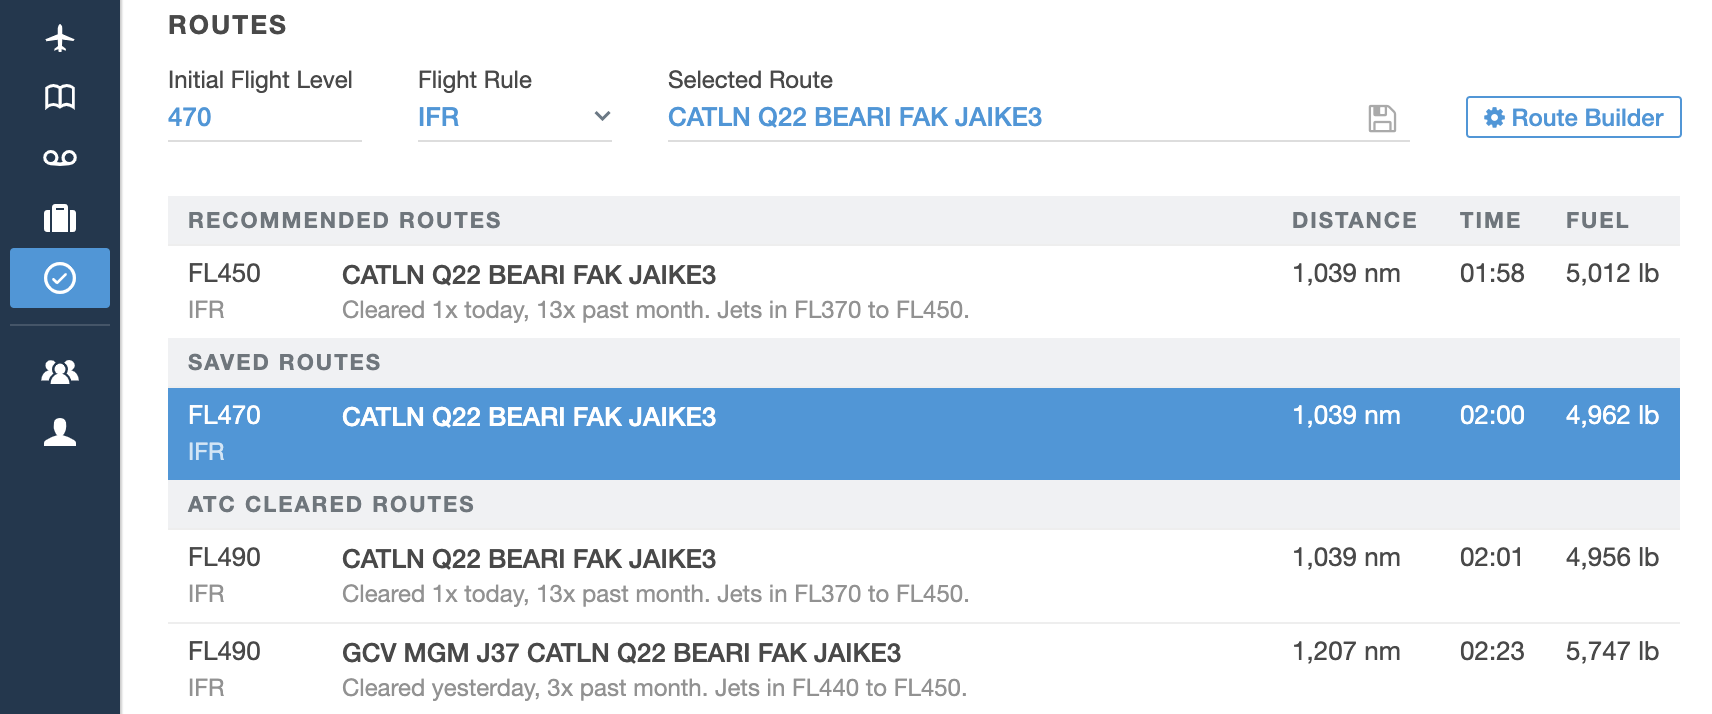Click the voicemail sidebar icon
This screenshot has height=714, width=1712.
point(60,158)
